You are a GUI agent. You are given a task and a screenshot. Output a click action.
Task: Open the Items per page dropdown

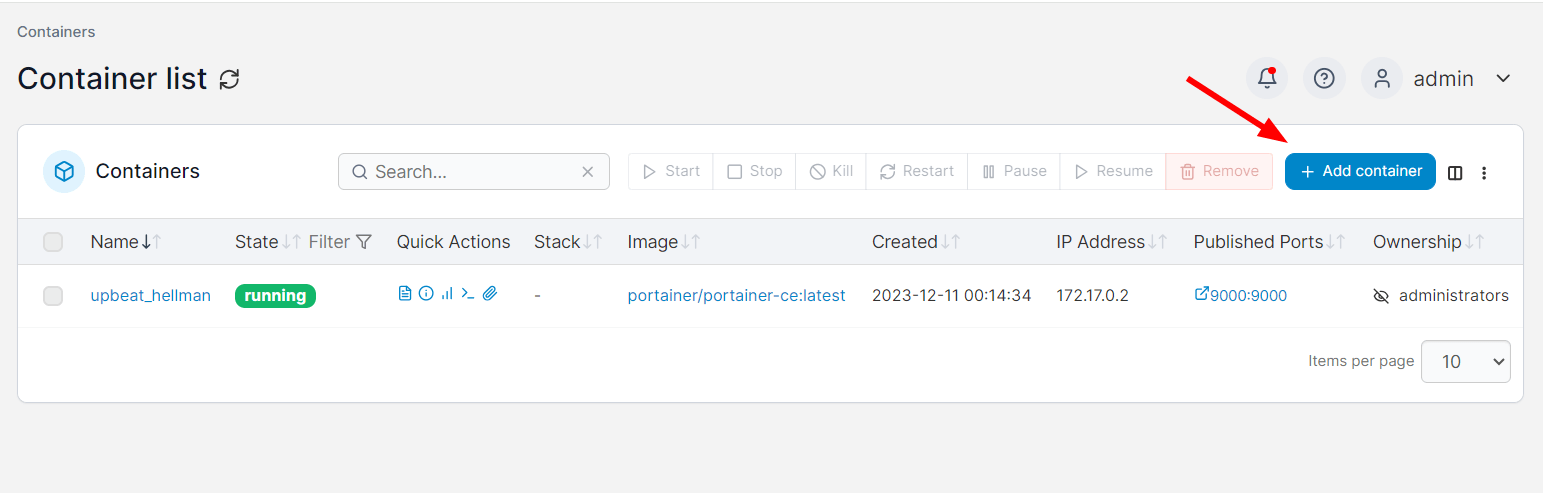1465,361
